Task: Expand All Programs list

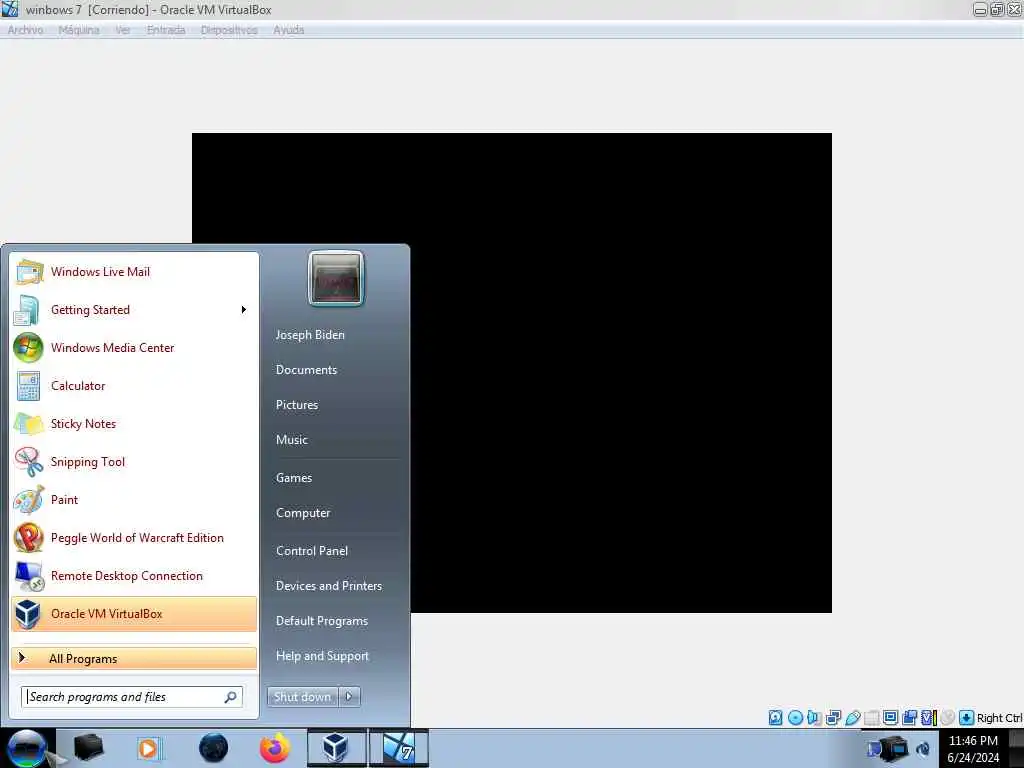Action: pos(134,658)
